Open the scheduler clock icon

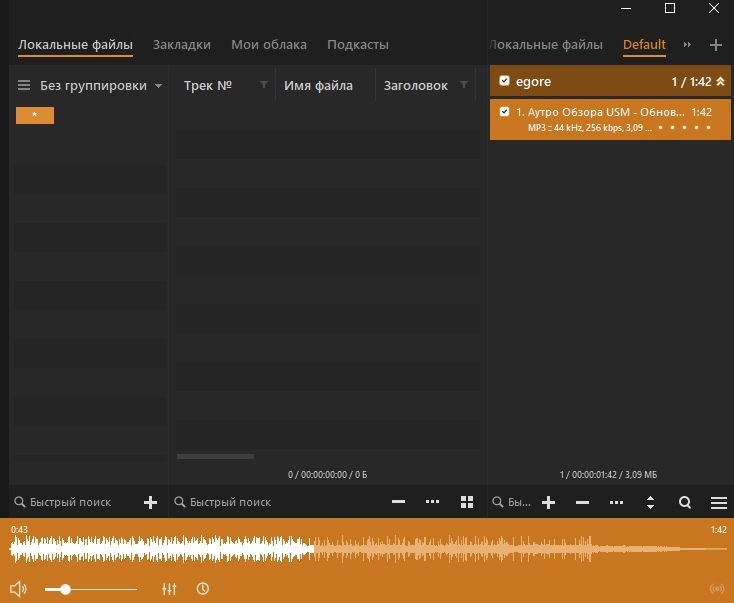tap(203, 589)
